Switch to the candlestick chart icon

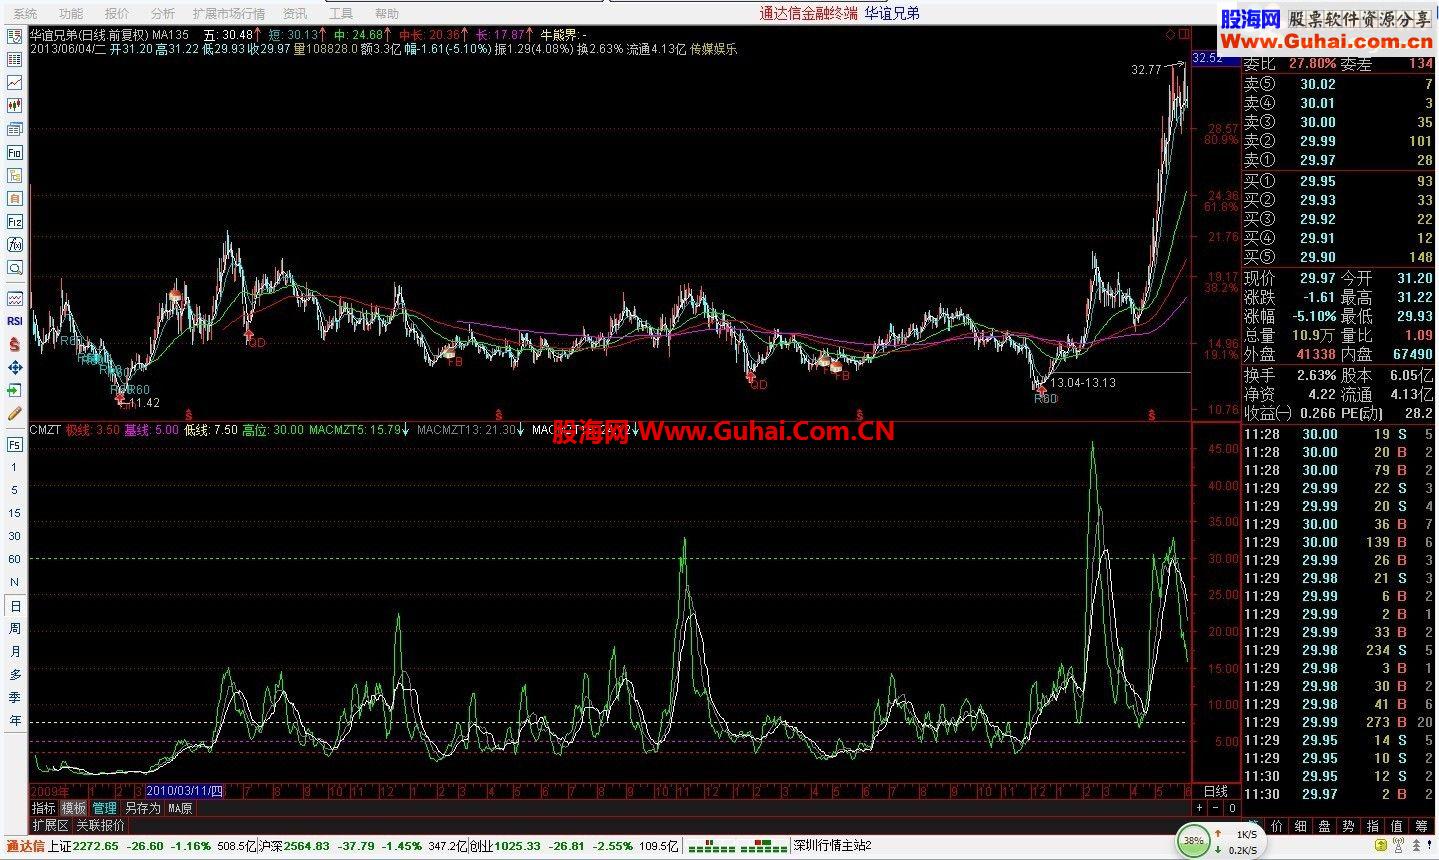click(x=15, y=106)
